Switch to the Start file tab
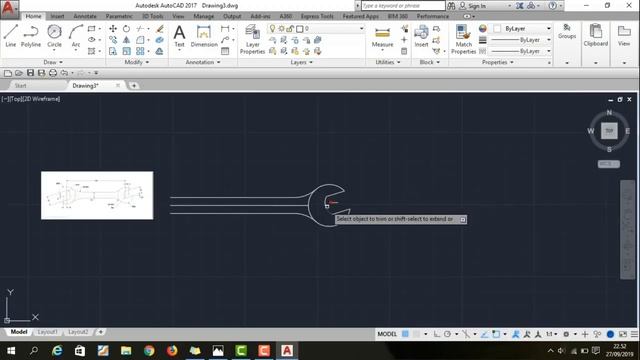 pyautogui.click(x=20, y=86)
